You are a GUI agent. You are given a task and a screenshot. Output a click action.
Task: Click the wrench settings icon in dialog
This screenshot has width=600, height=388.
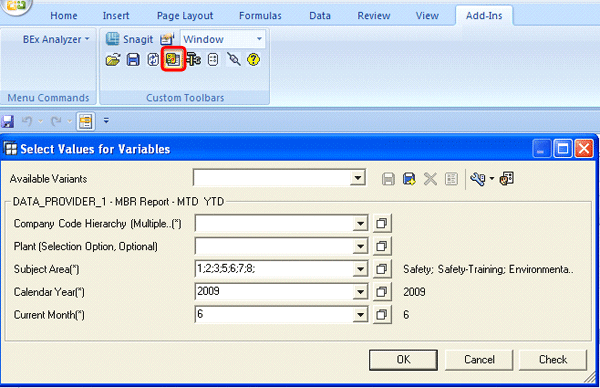[478, 179]
